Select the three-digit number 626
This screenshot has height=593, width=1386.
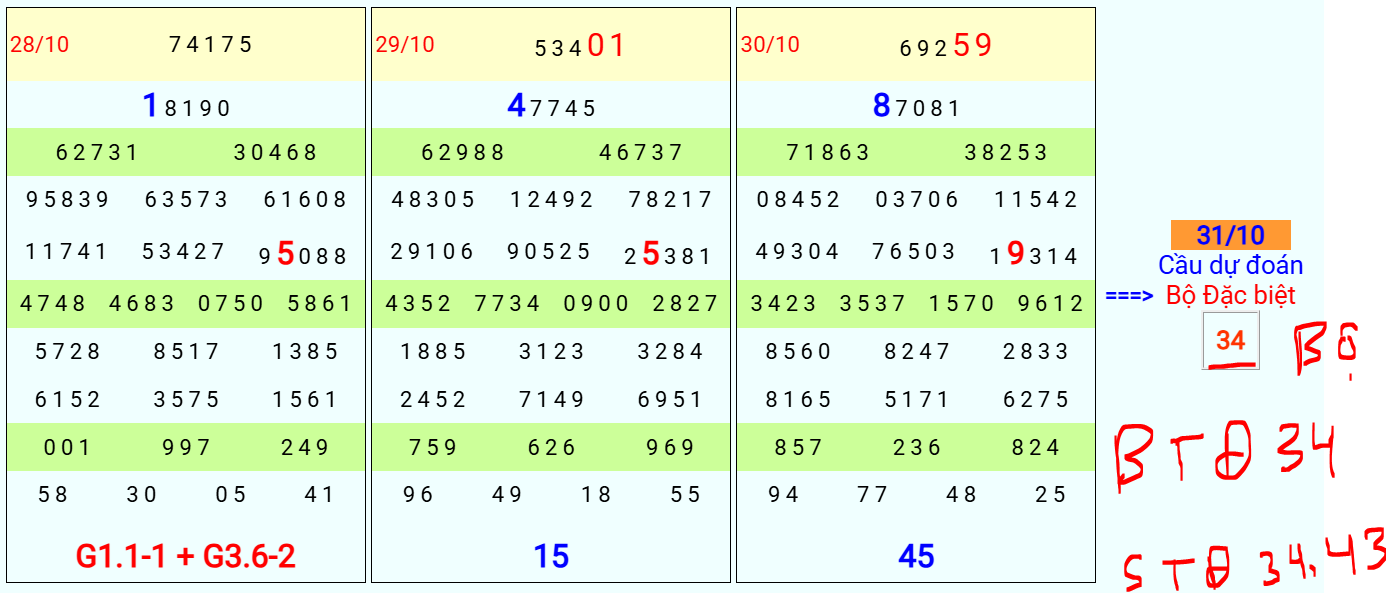(552, 448)
